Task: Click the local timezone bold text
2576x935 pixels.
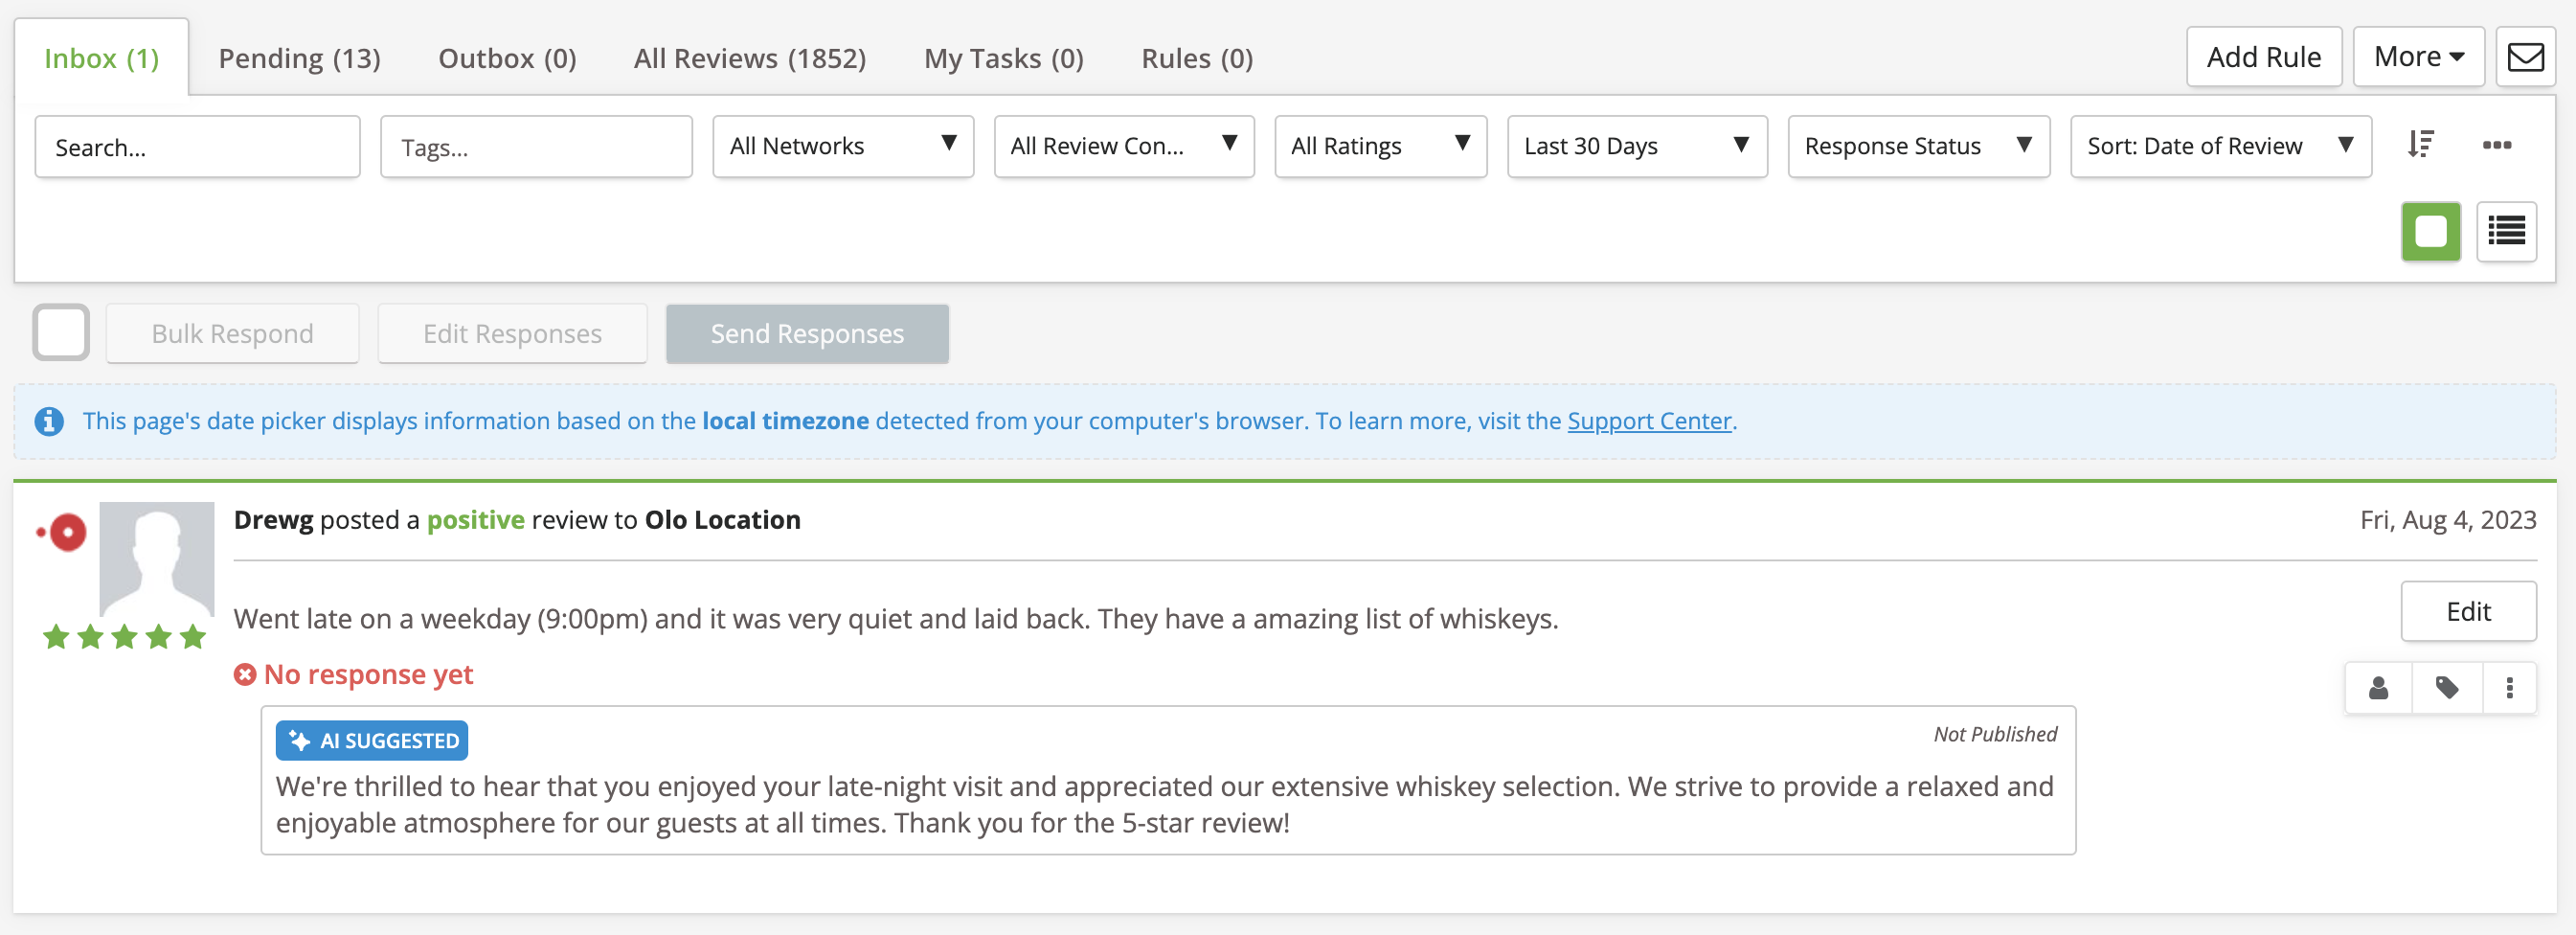Action: tap(785, 421)
